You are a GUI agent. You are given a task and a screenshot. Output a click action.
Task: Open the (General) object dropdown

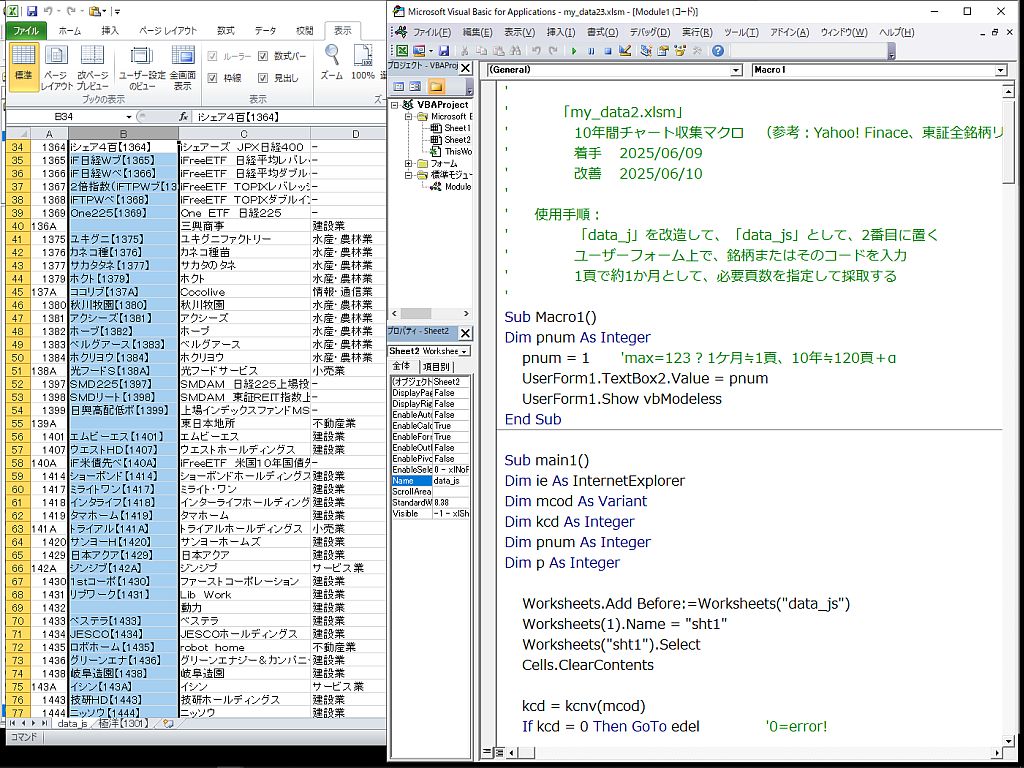[x=737, y=70]
